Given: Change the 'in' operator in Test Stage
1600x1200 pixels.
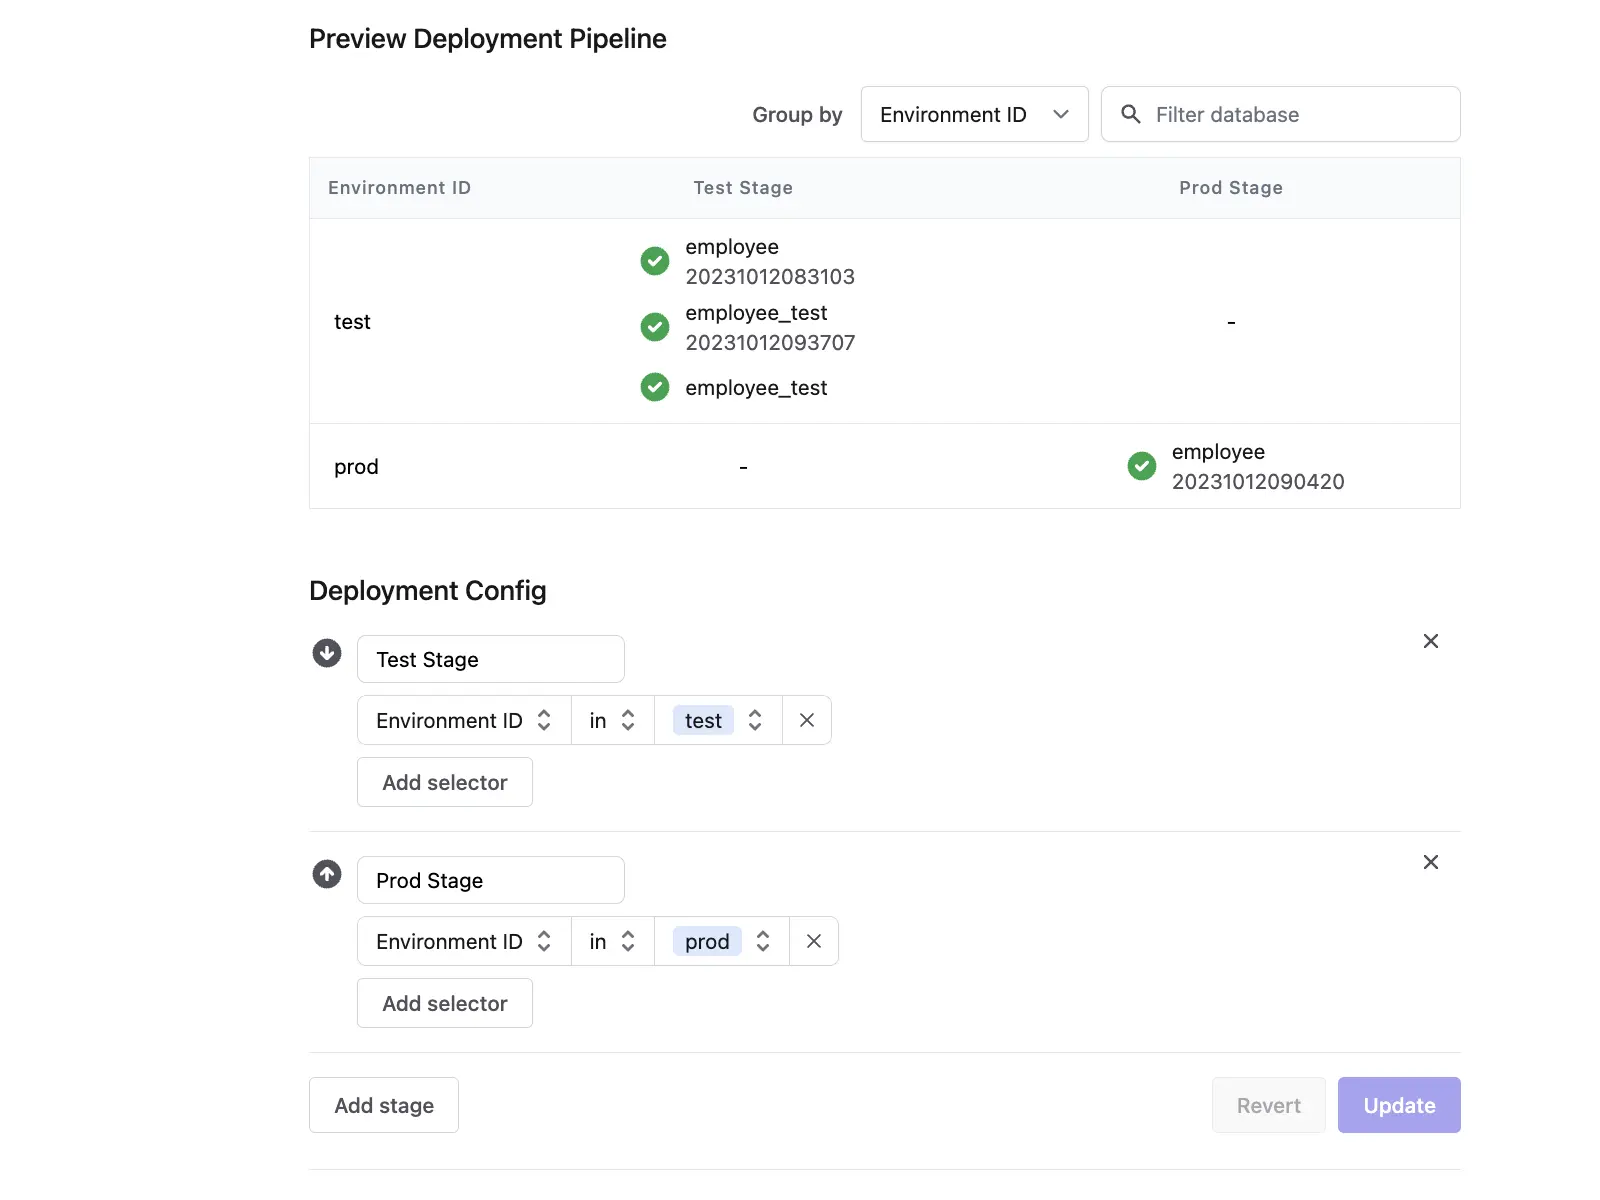Looking at the screenshot, I should 611,720.
